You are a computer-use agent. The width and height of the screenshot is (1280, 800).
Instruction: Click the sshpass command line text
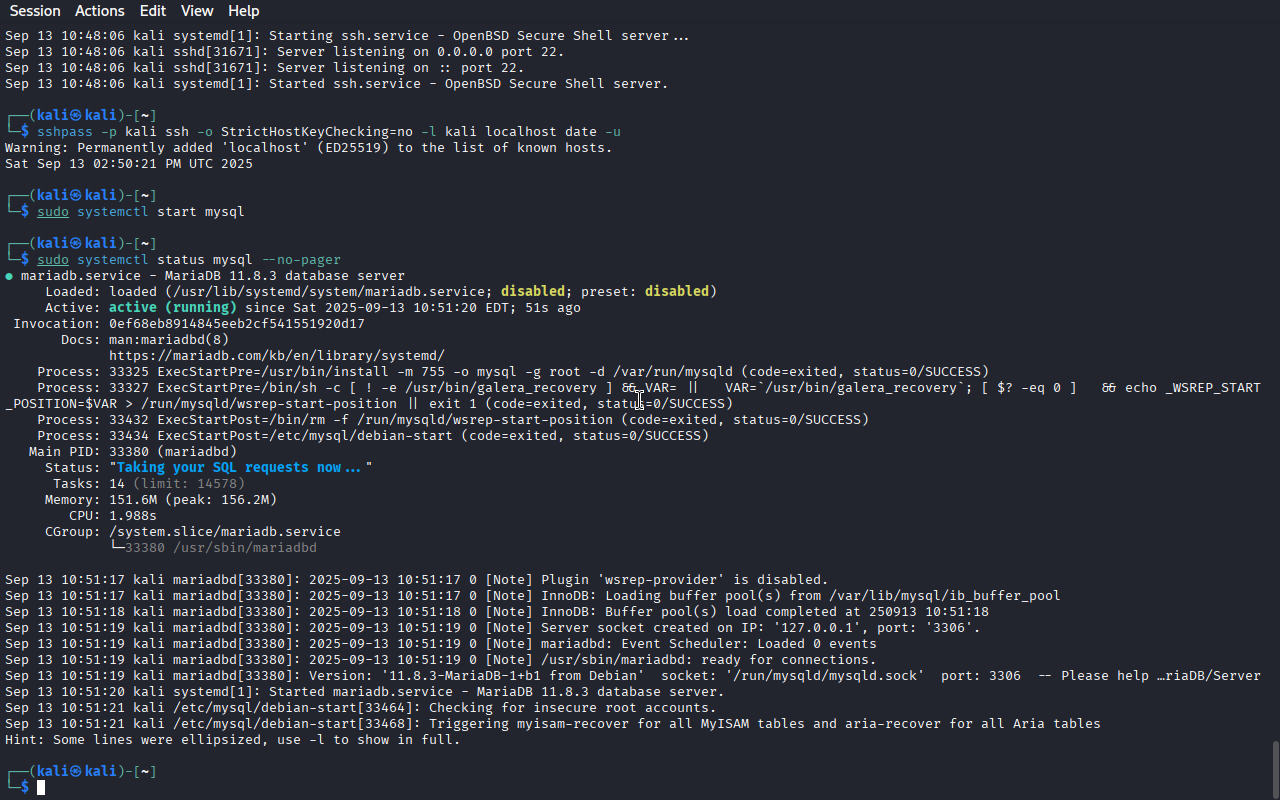point(329,132)
